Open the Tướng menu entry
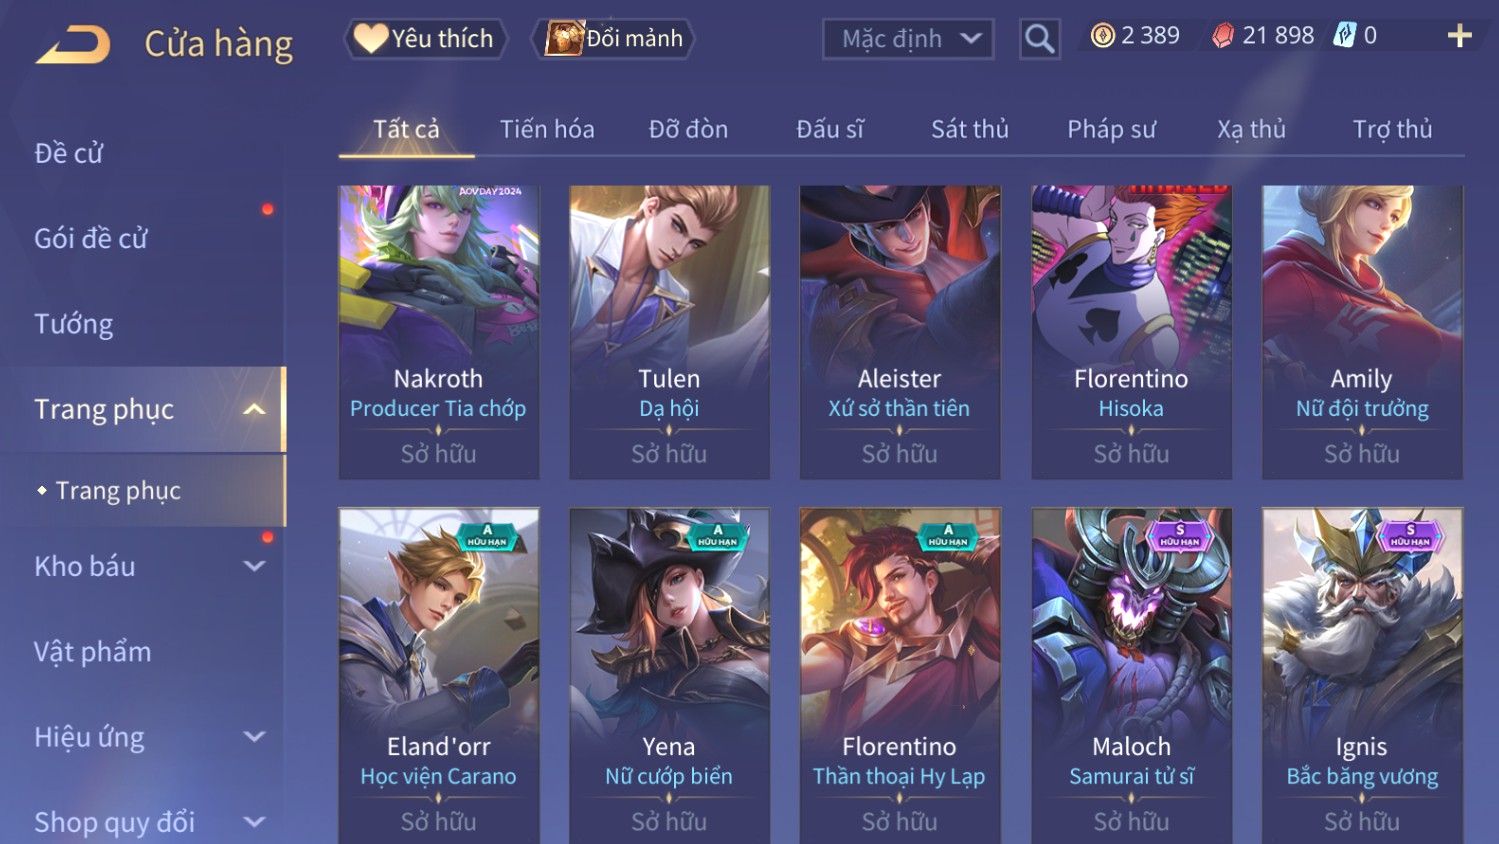This screenshot has height=844, width=1499. click(74, 324)
